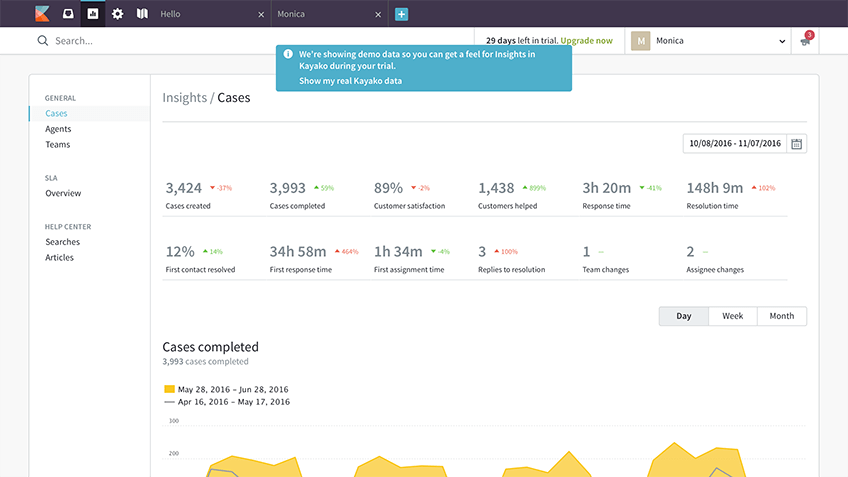Expand the Monica user dropdown arrow
The height and width of the screenshot is (477, 848).
[782, 41]
